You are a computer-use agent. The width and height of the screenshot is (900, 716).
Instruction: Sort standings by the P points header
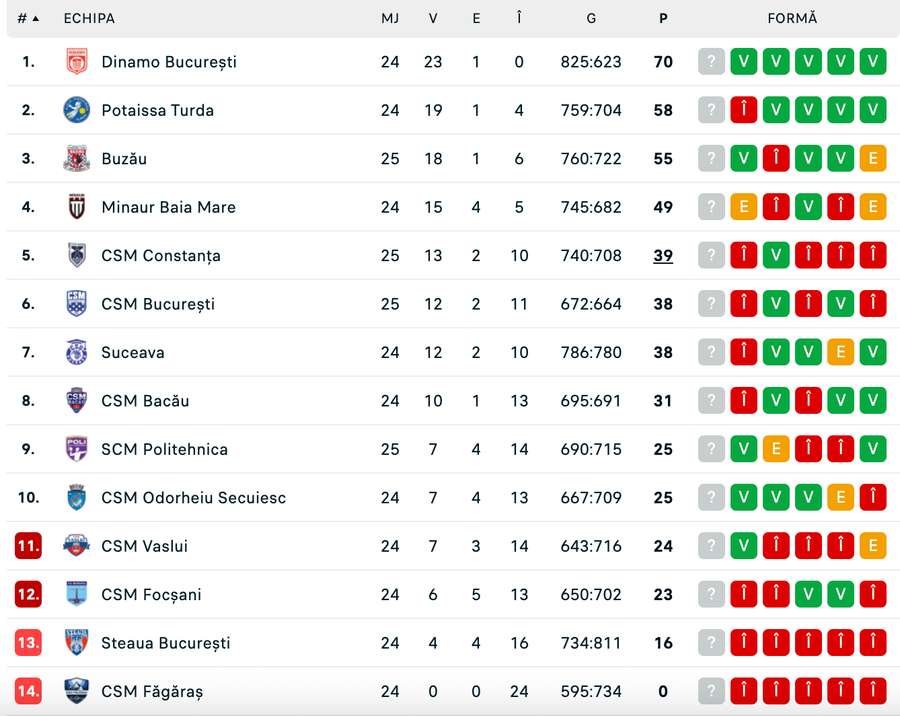(663, 18)
